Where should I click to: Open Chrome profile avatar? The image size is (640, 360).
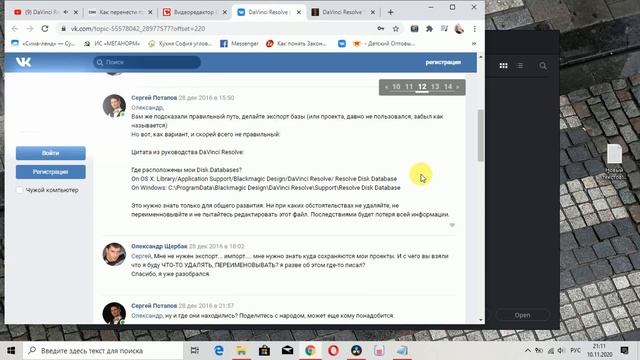(459, 29)
